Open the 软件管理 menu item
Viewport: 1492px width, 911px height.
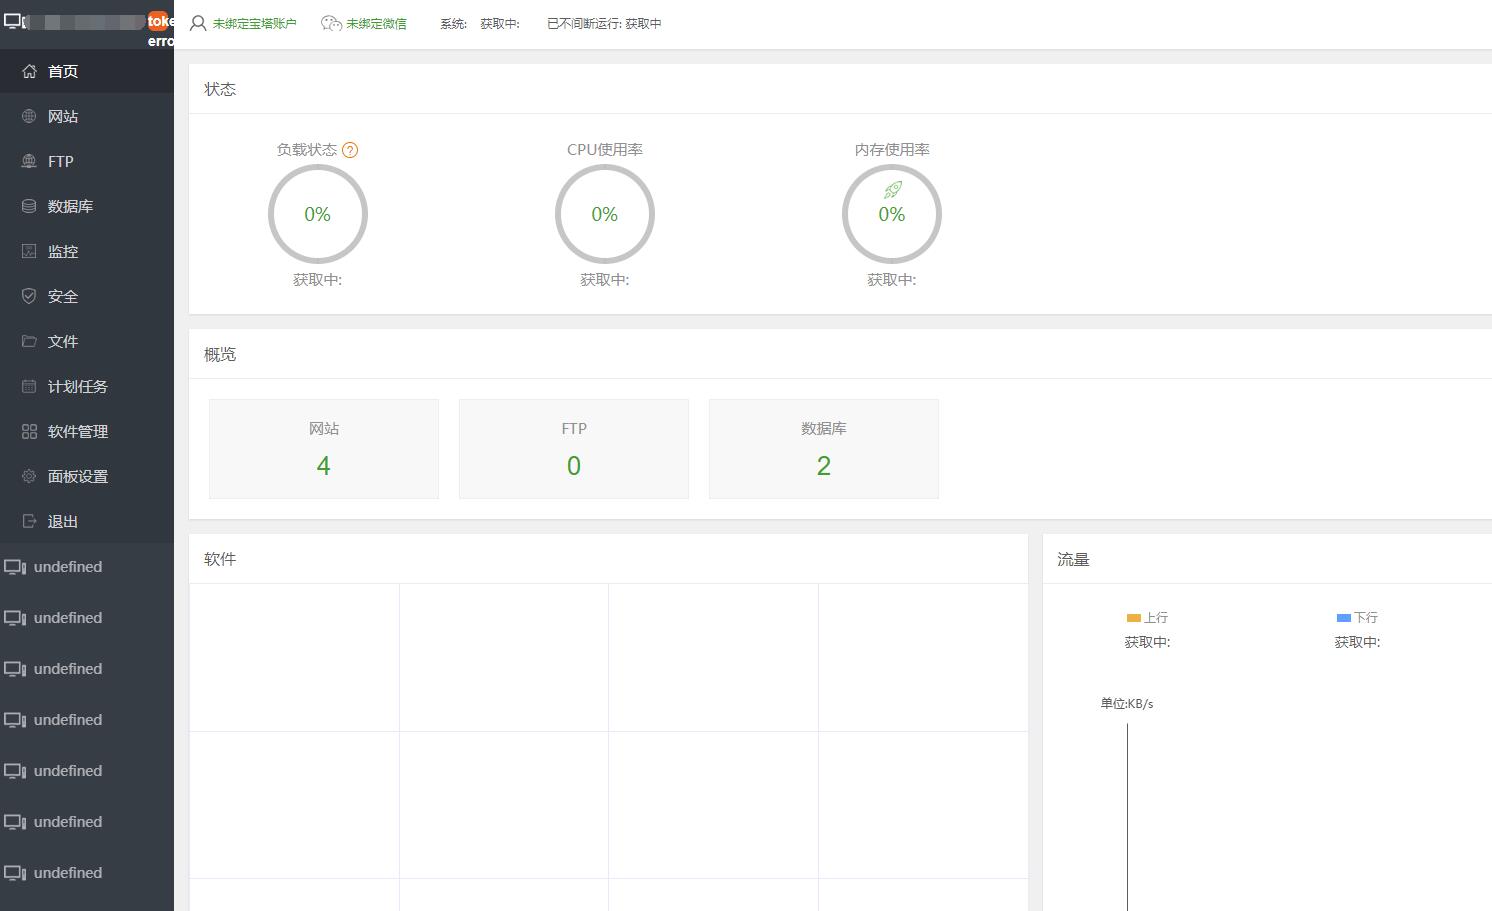pyautogui.click(x=87, y=431)
